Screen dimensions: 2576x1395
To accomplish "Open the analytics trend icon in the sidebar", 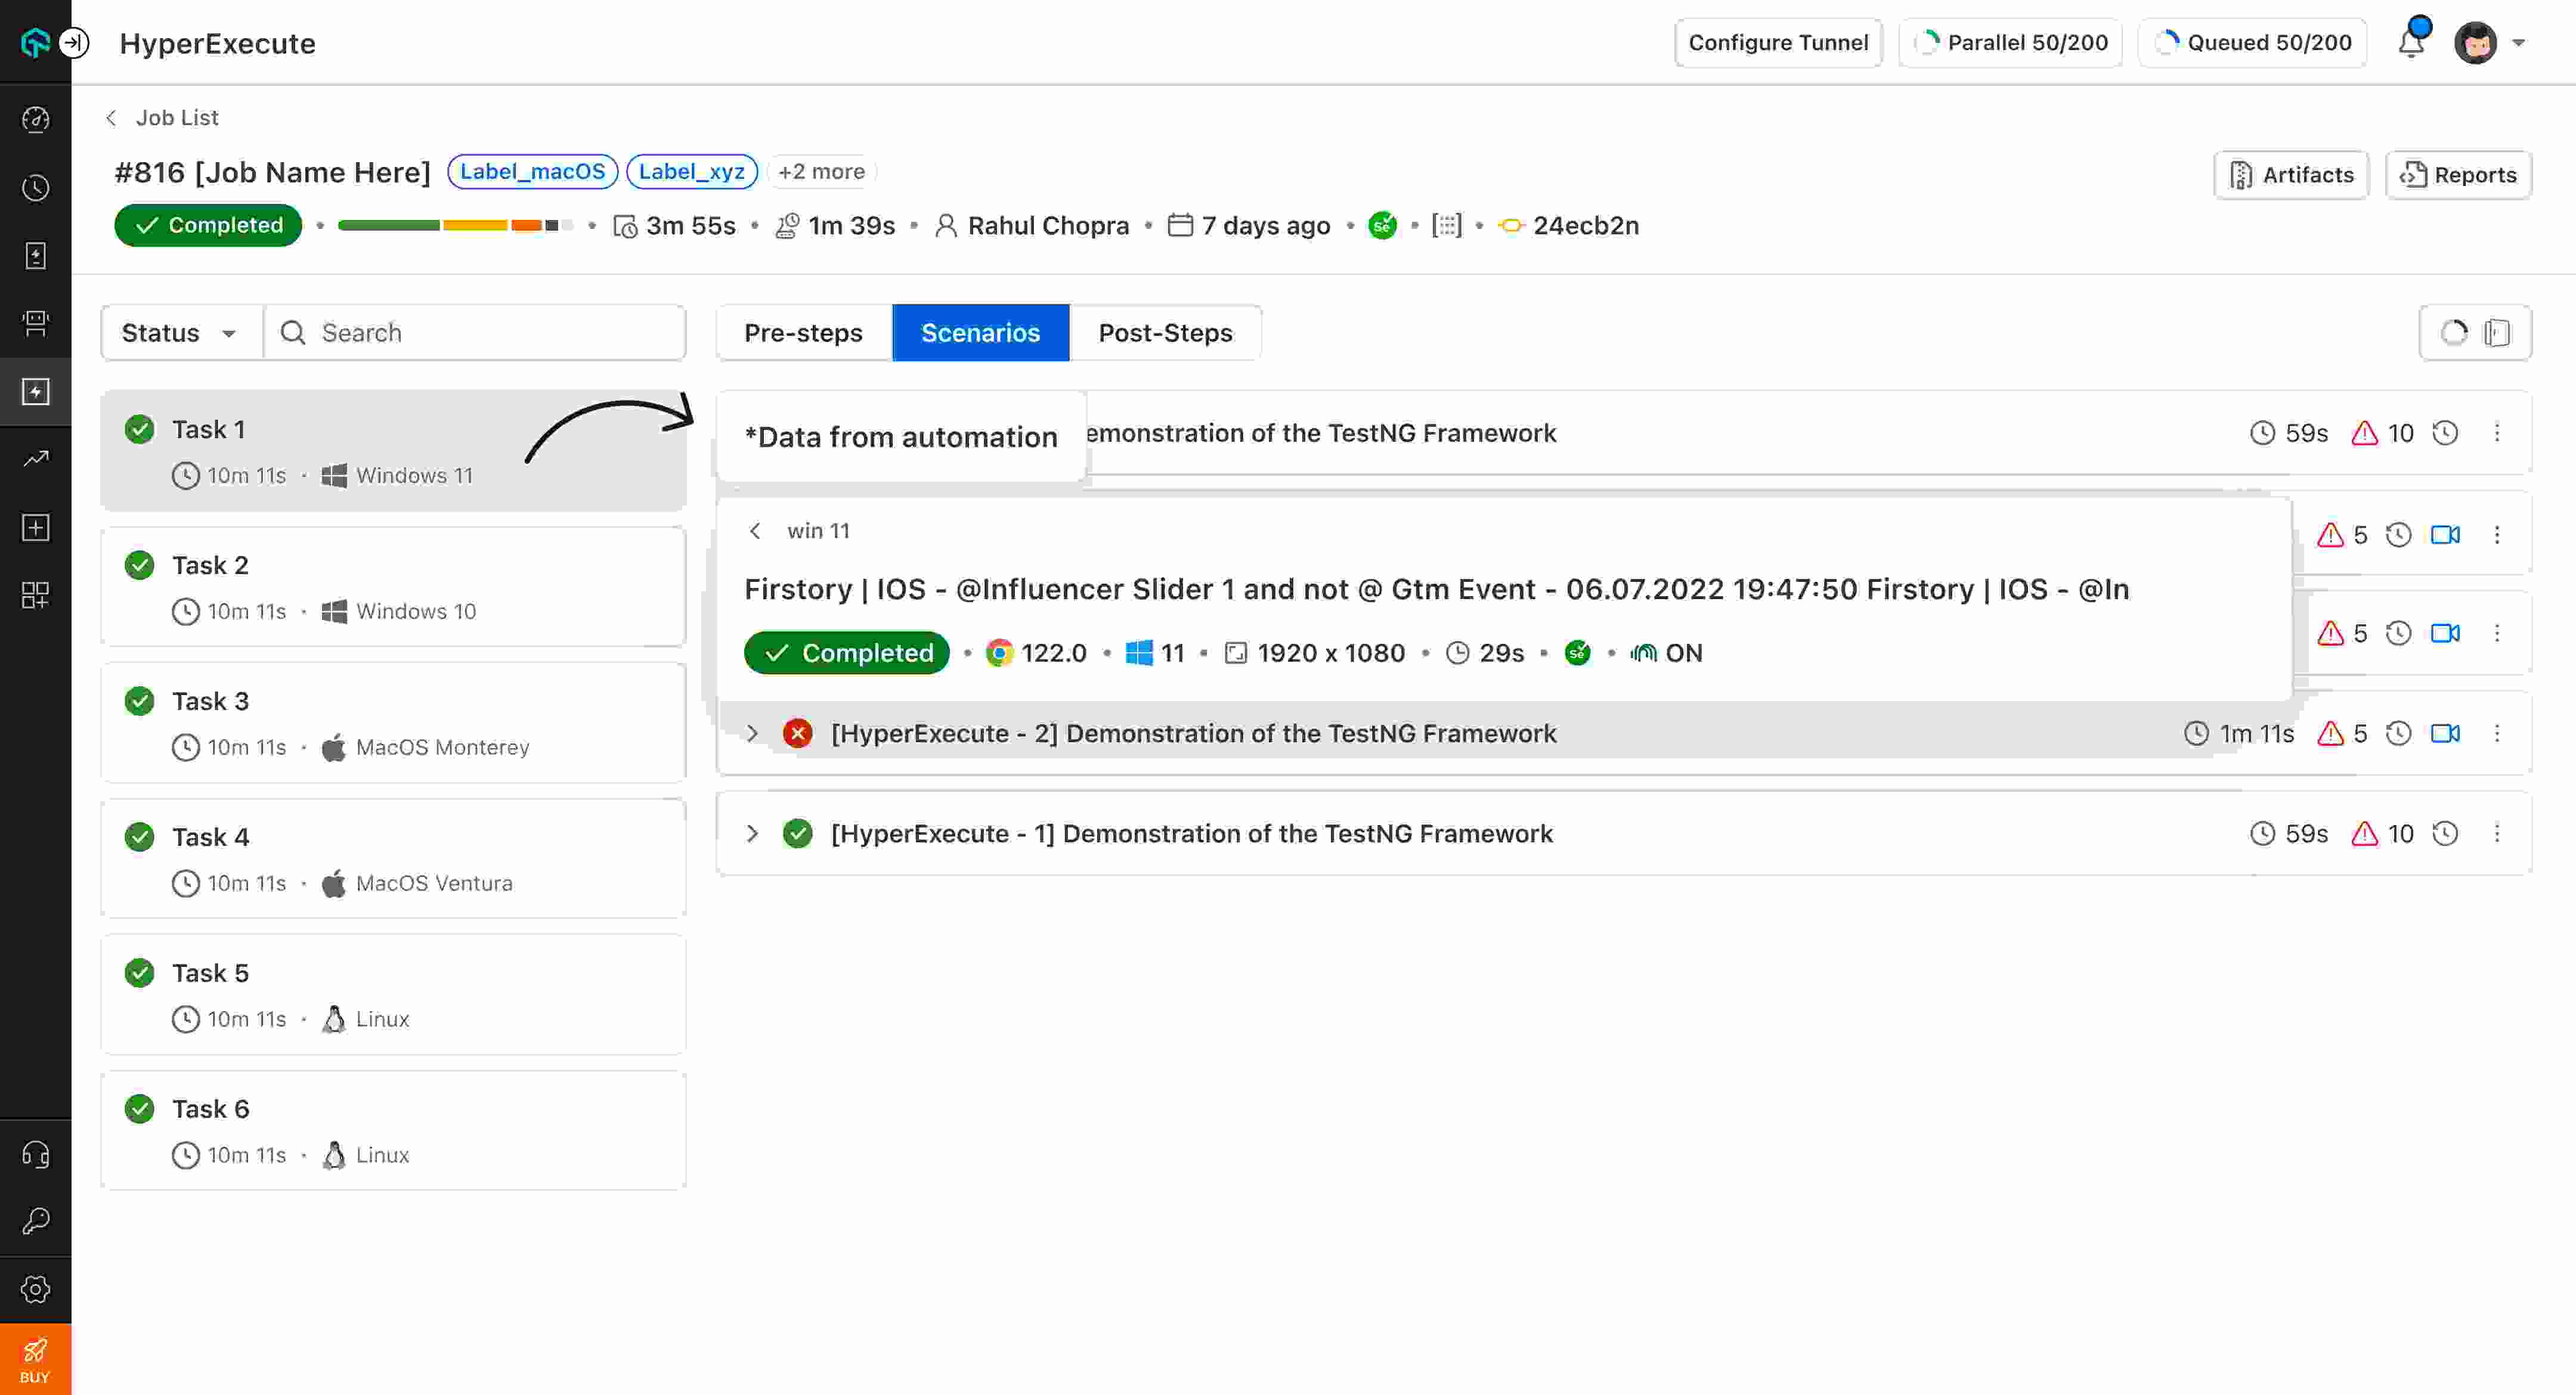I will 36,459.
